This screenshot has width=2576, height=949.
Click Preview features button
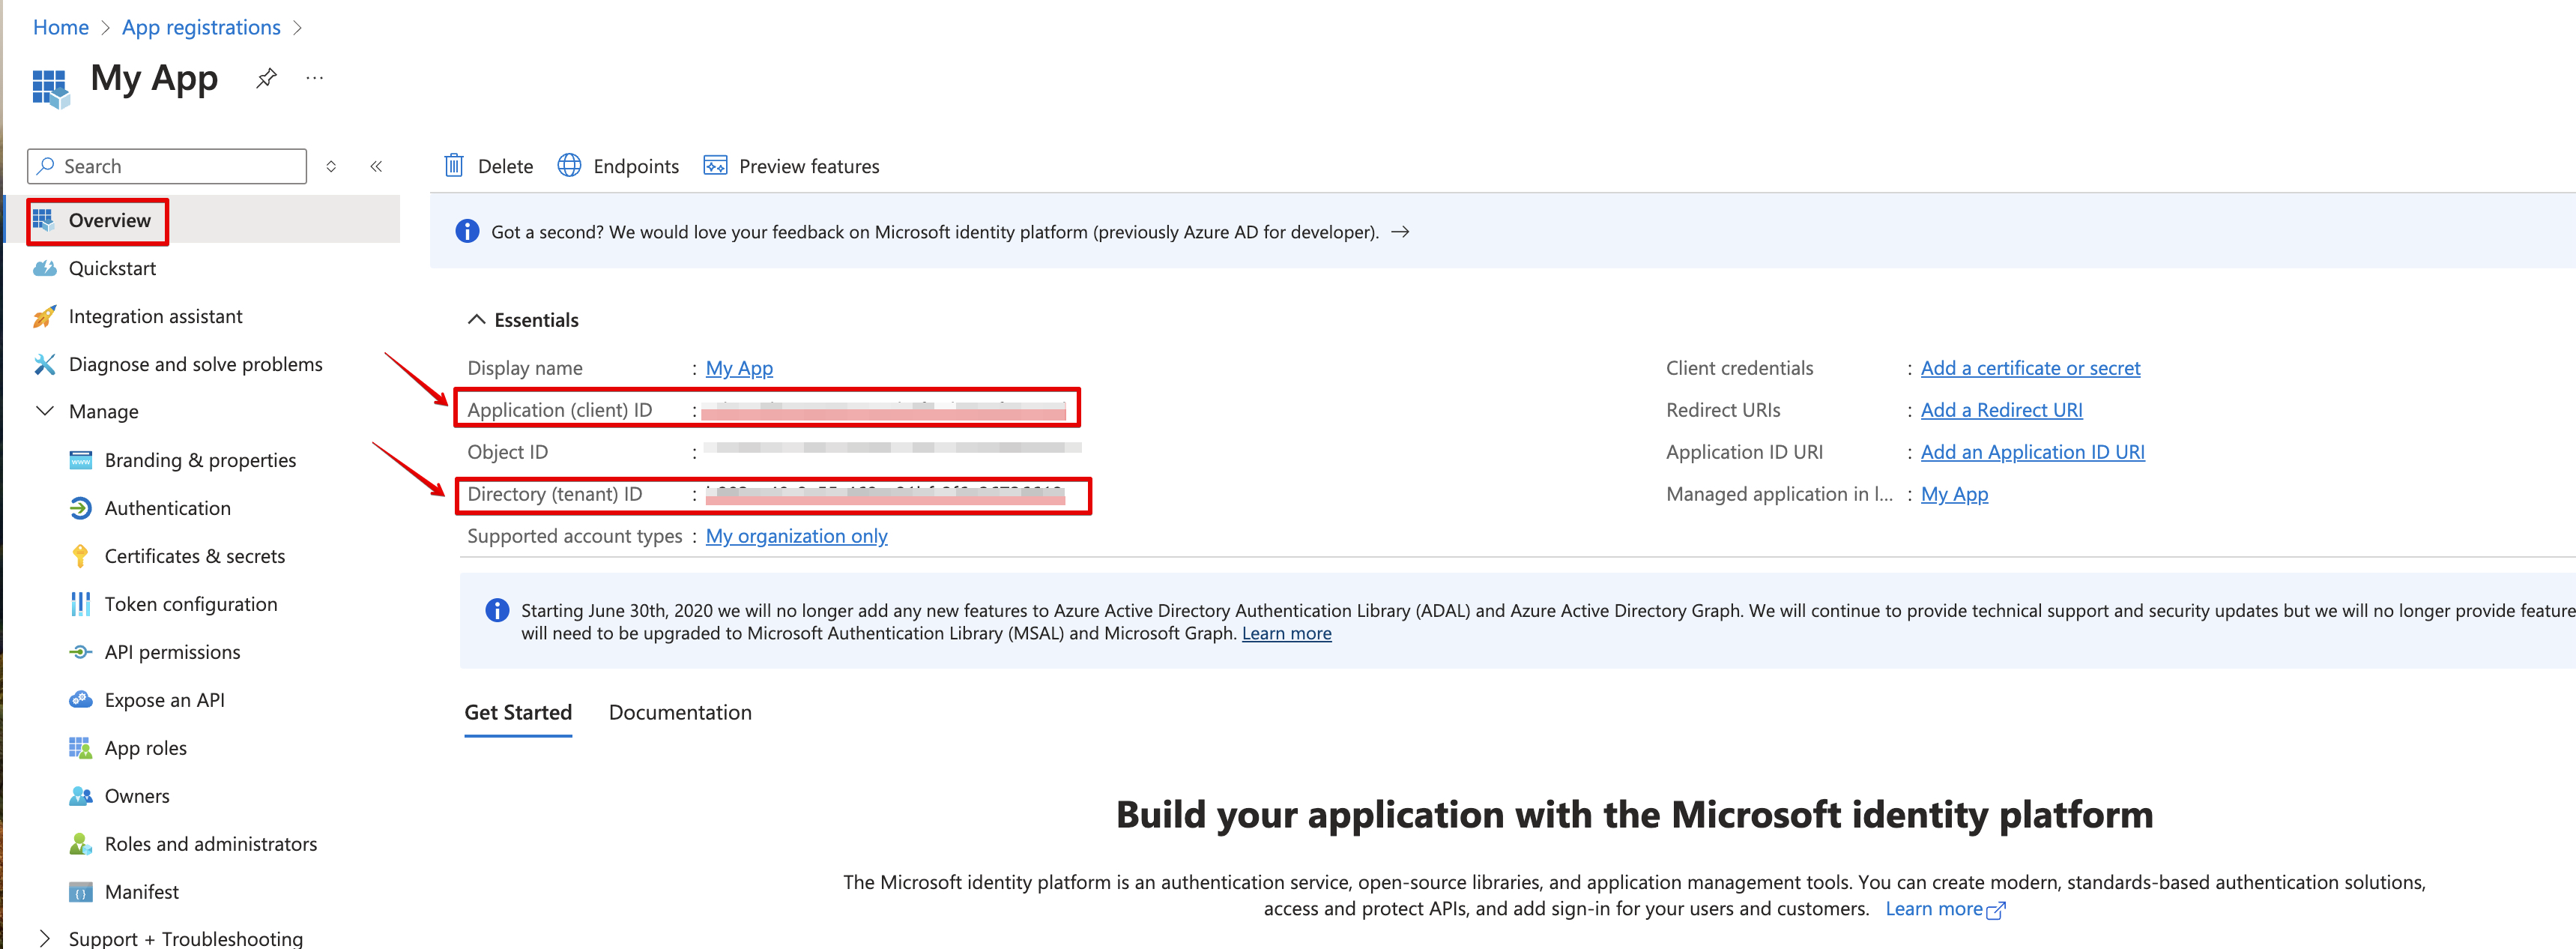(791, 166)
